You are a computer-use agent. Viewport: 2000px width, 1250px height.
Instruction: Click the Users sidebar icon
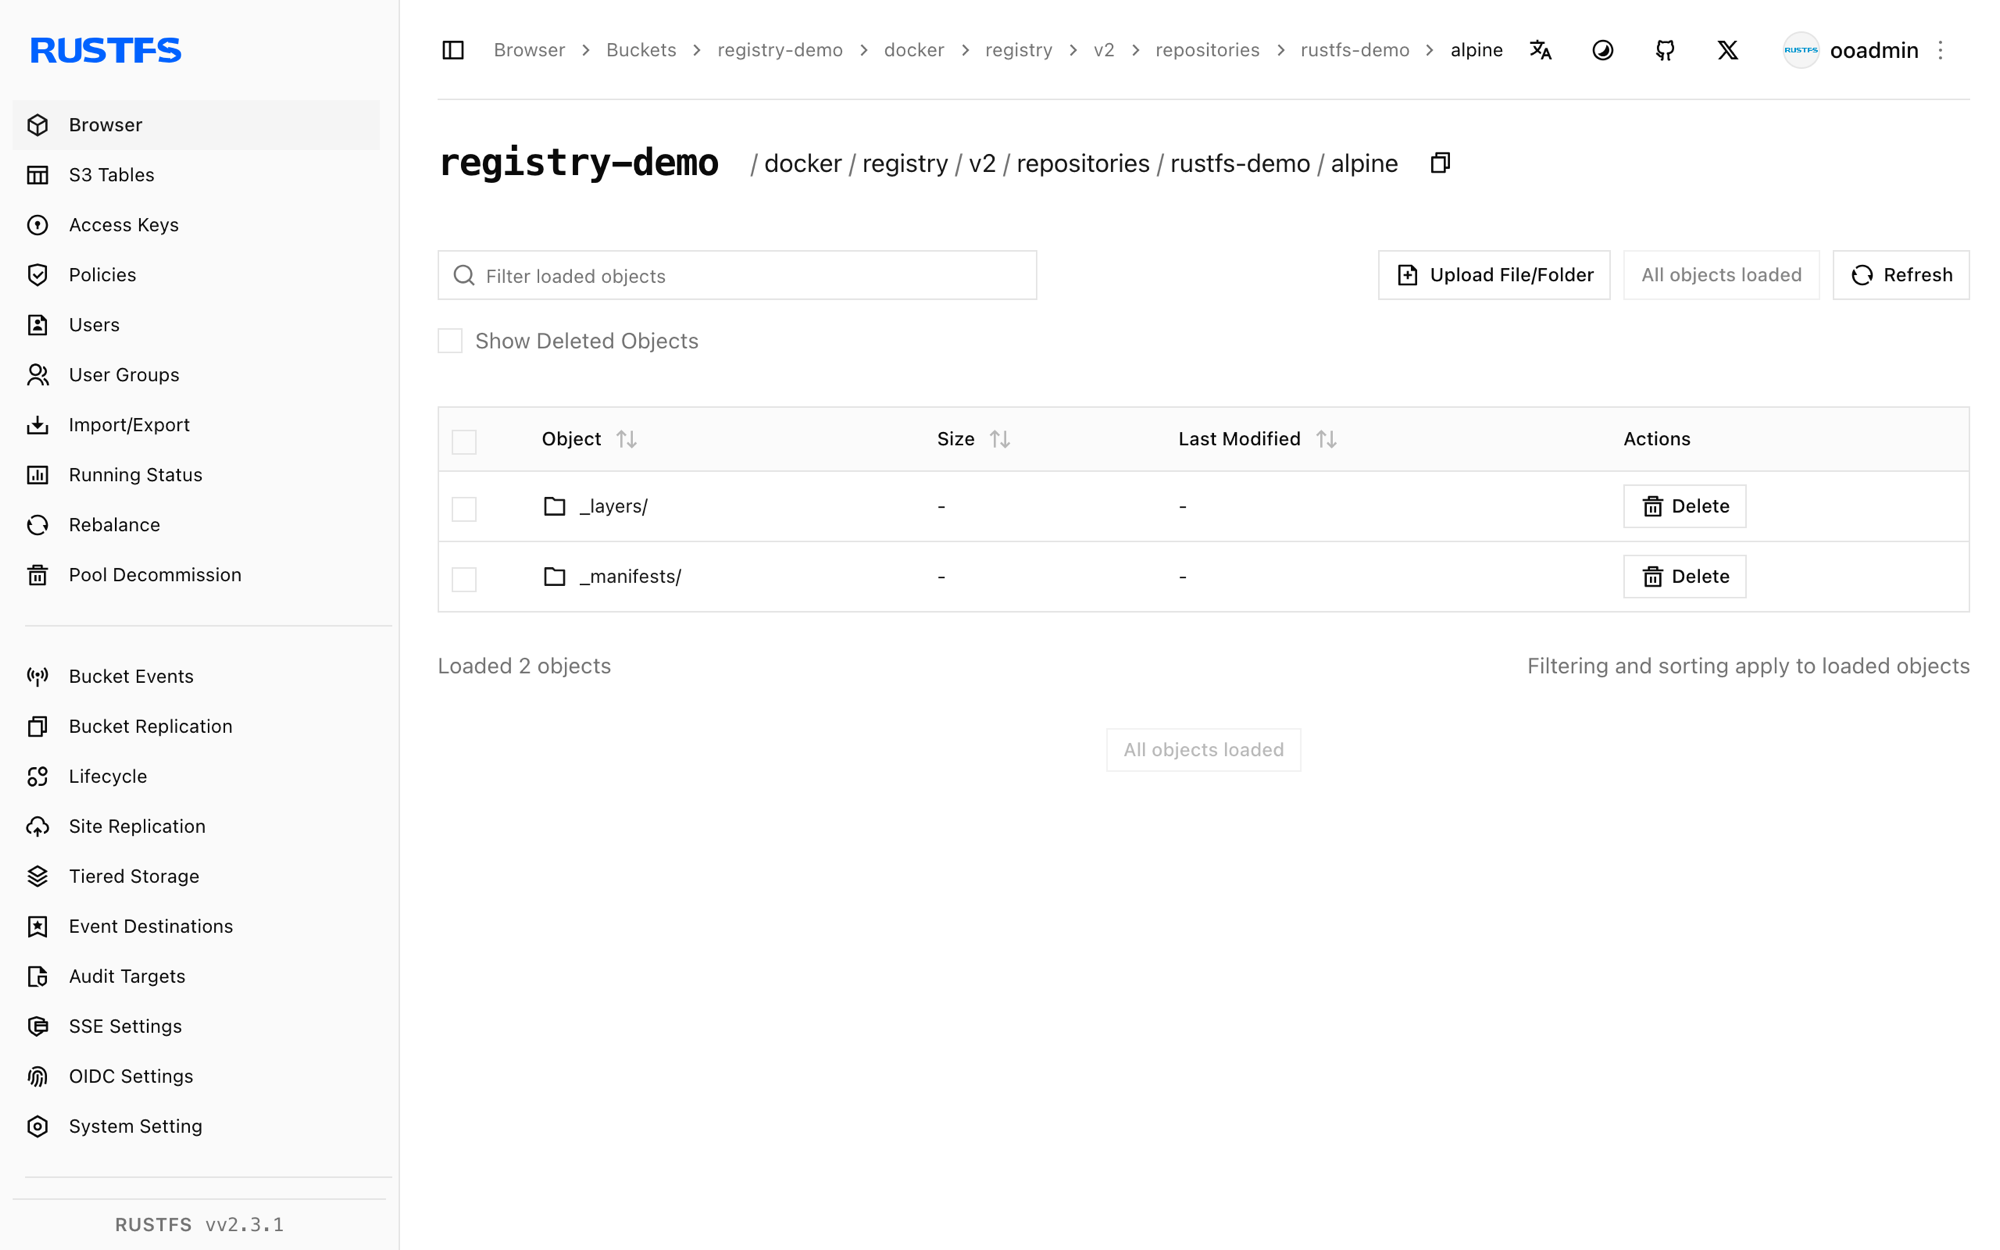(38, 325)
